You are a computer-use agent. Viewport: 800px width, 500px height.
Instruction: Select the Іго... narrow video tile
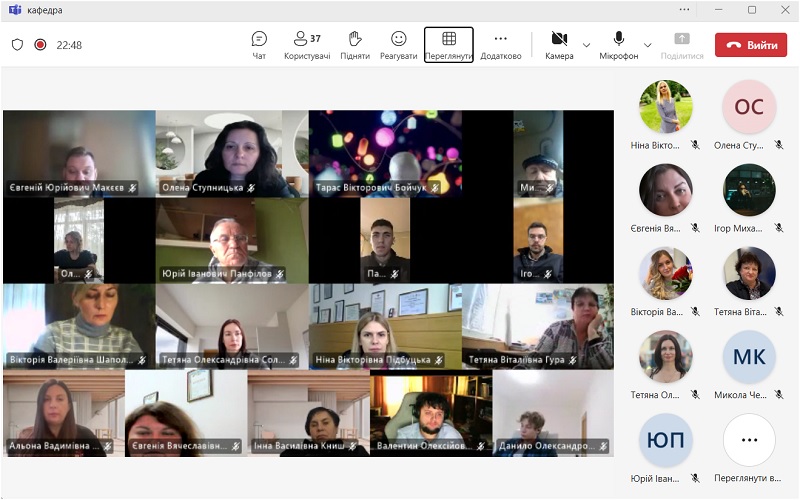point(538,240)
